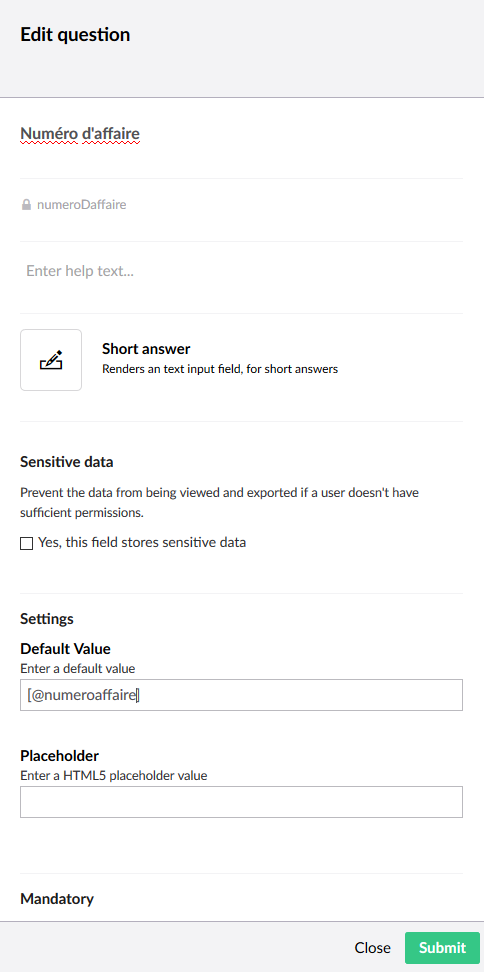
Task: Click the 'Placeholder' label above the input
Action: click(x=59, y=756)
